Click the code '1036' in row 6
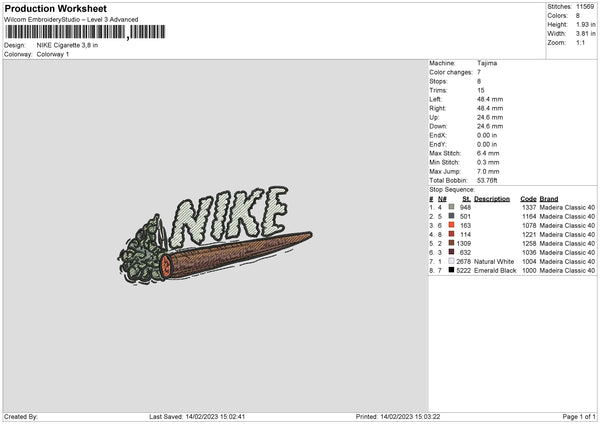This screenshot has height=424, width=600. tap(529, 253)
